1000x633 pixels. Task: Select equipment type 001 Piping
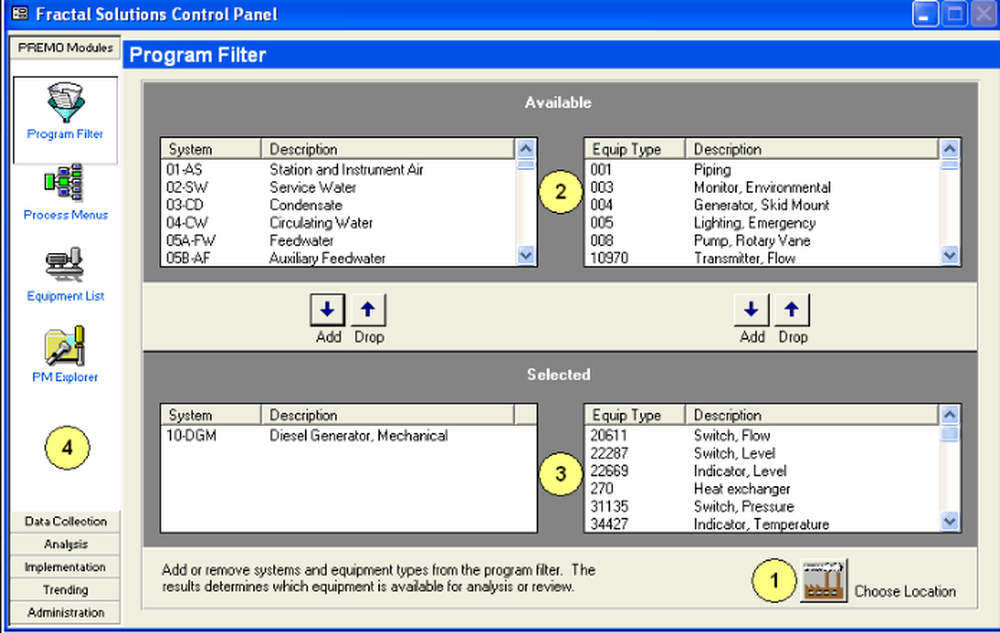762,170
